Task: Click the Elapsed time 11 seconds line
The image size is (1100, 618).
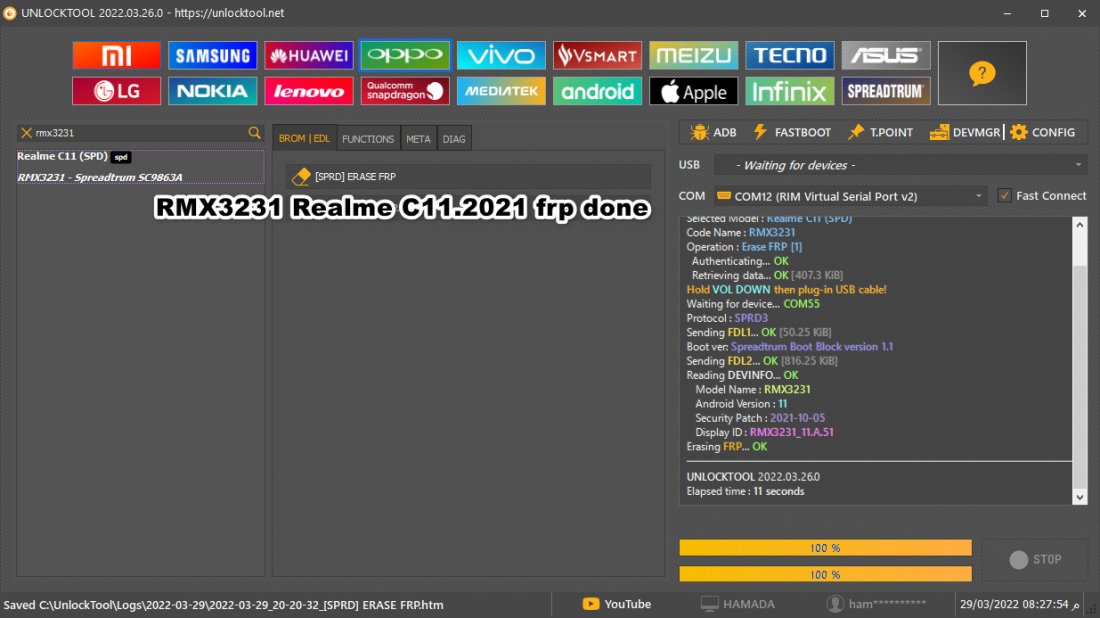Action: pyautogui.click(x=745, y=491)
